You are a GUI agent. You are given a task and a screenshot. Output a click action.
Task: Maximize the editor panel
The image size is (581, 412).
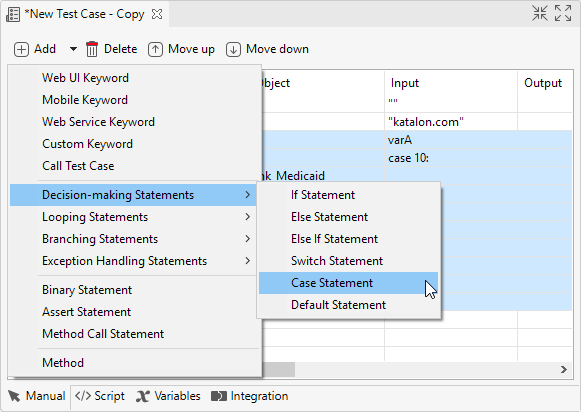[563, 13]
